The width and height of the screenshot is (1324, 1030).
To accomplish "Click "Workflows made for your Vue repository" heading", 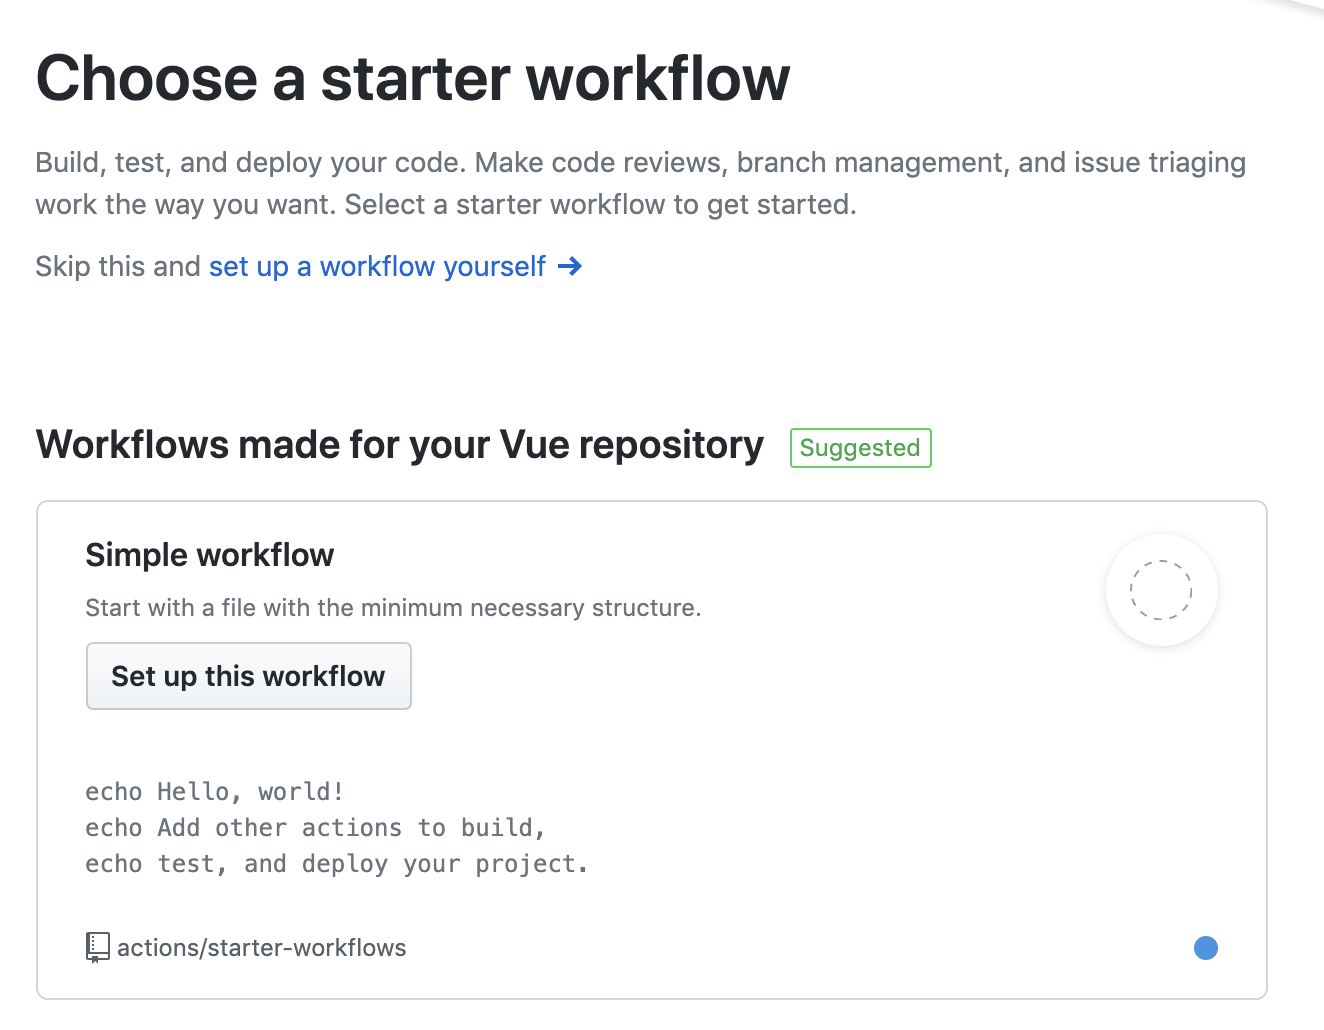I will (399, 445).
